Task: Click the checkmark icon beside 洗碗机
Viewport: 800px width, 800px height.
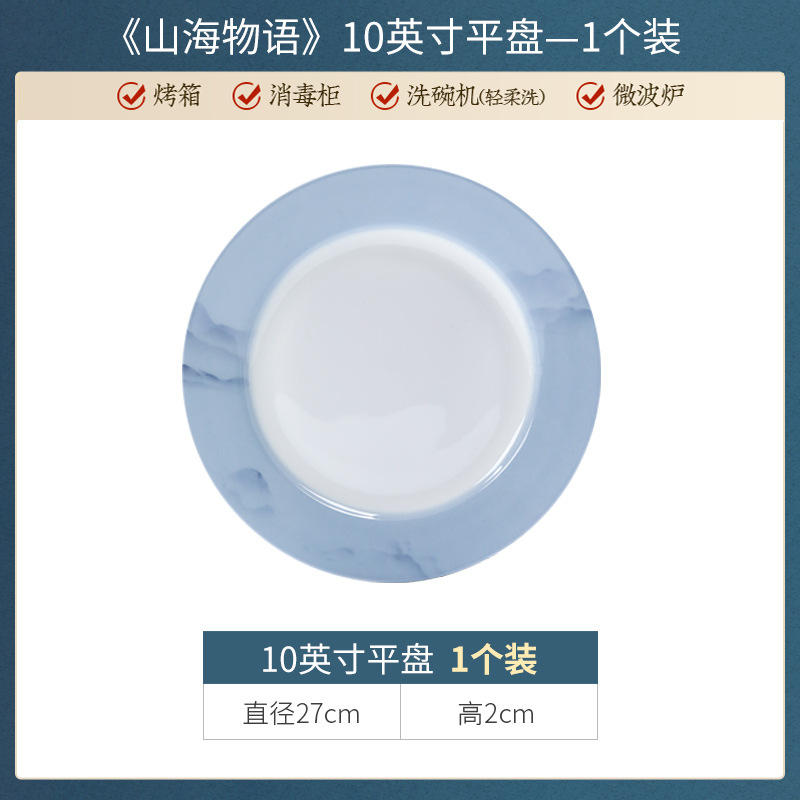Action: point(385,96)
